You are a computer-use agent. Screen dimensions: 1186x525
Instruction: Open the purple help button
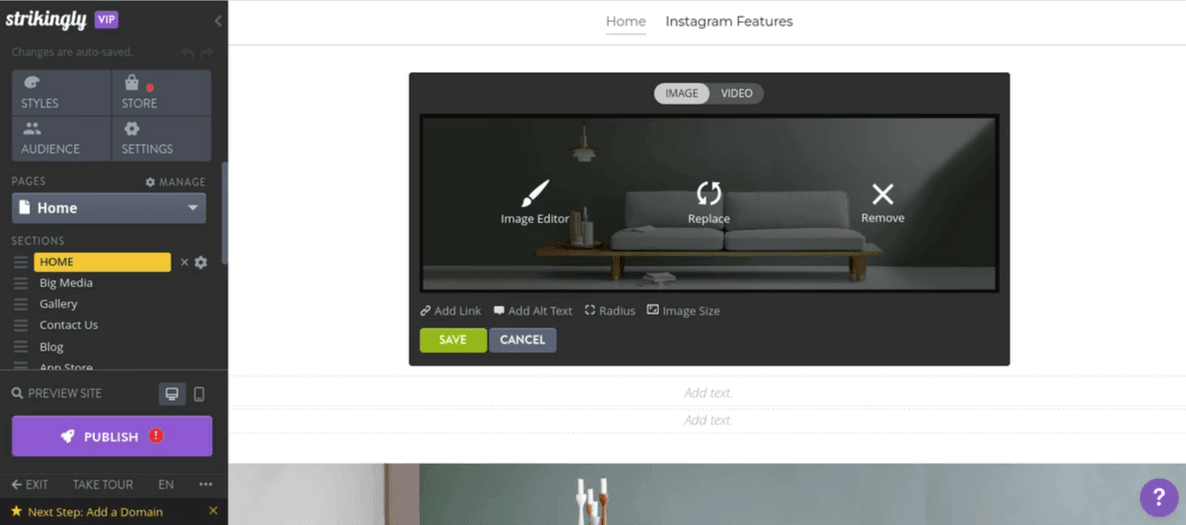(1159, 498)
